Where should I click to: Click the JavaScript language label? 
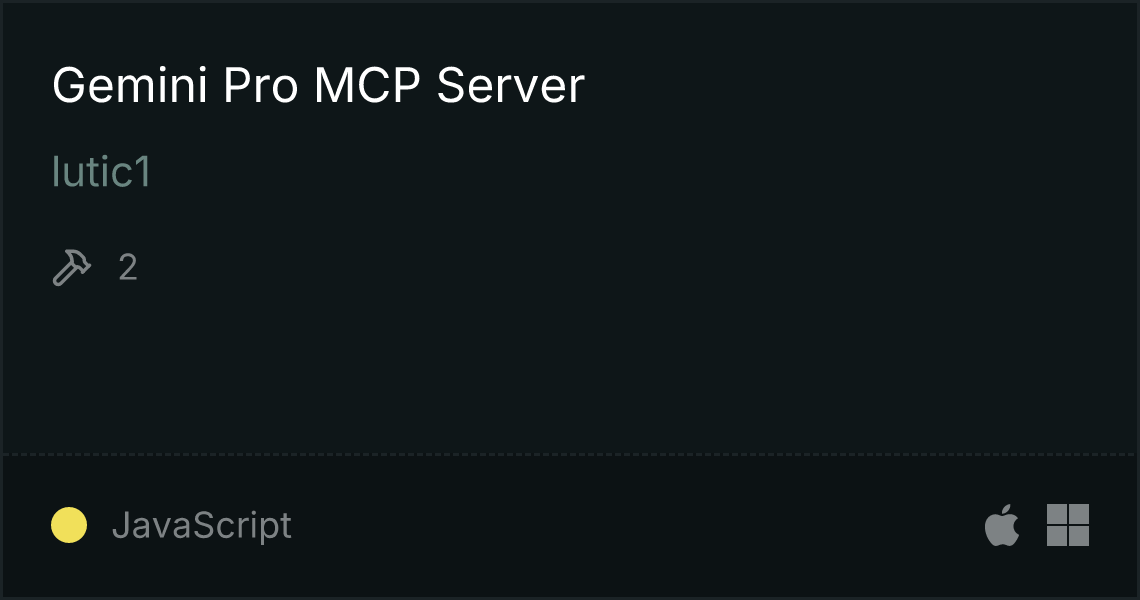[202, 525]
